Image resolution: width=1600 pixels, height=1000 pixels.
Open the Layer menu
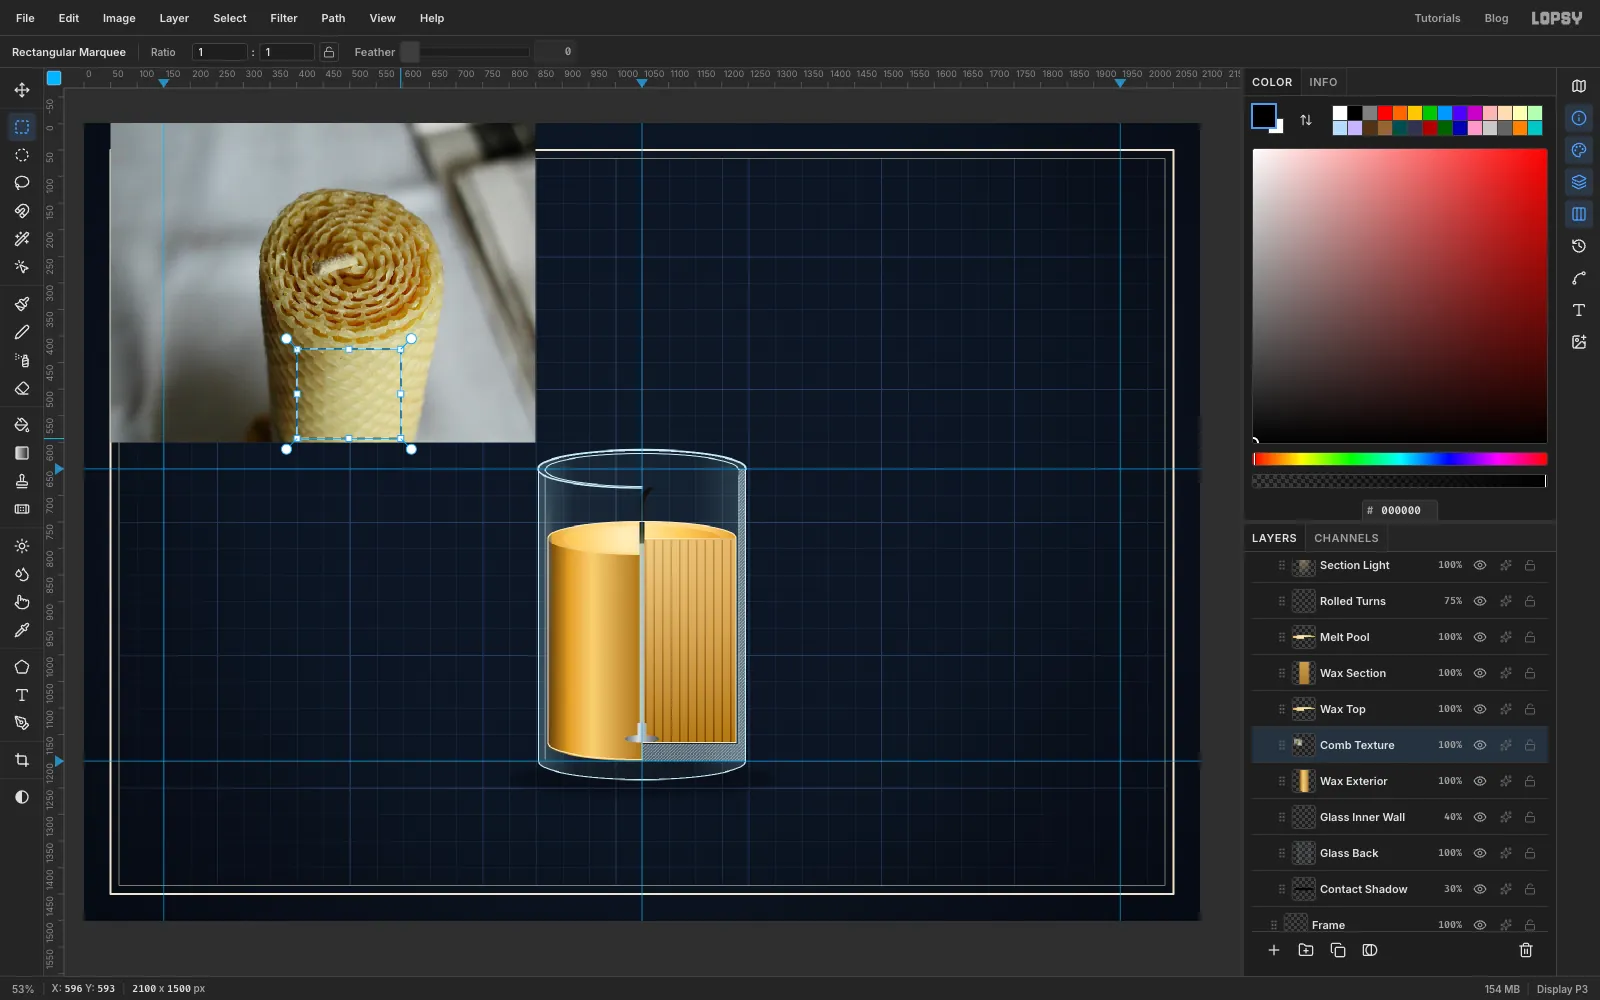(174, 18)
